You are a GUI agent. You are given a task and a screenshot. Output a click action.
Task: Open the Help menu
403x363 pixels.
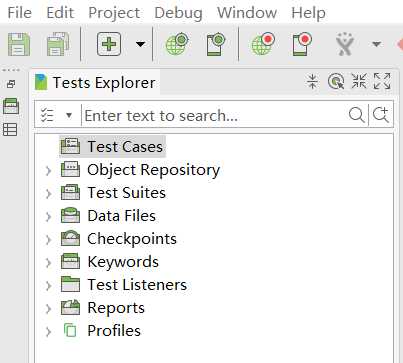(x=308, y=13)
